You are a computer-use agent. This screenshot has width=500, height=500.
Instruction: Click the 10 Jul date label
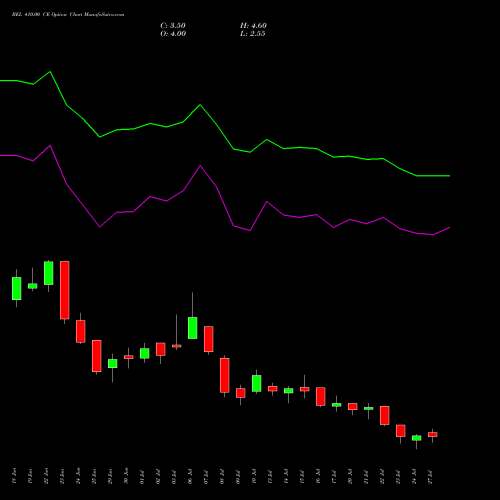click(254, 476)
